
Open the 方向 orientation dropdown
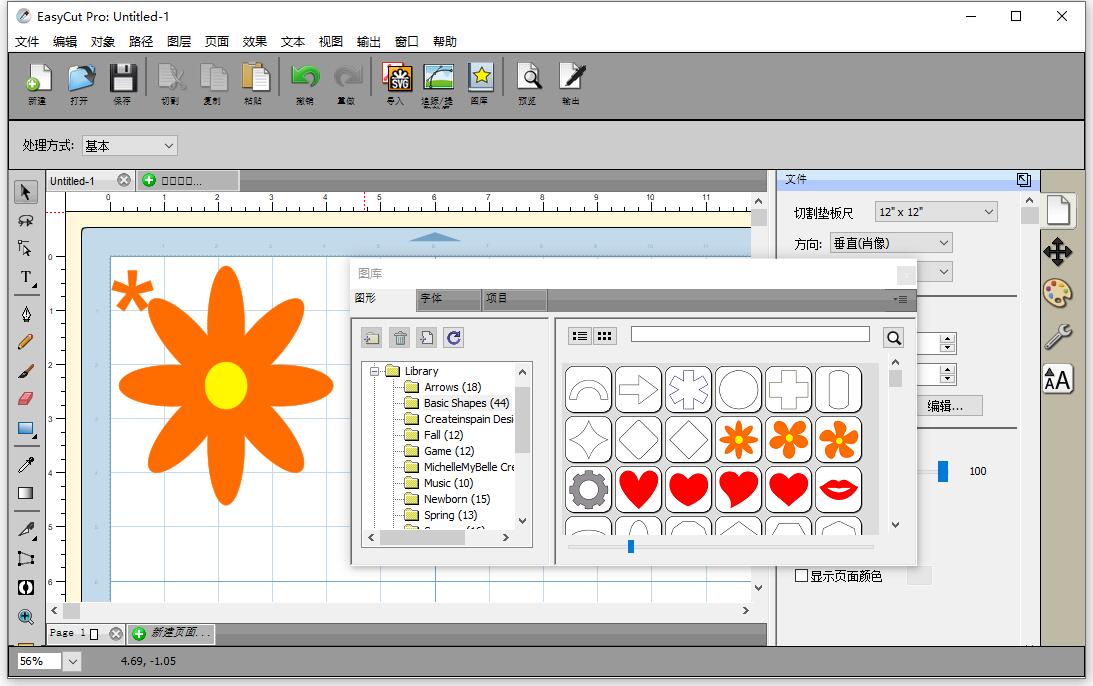tap(891, 243)
